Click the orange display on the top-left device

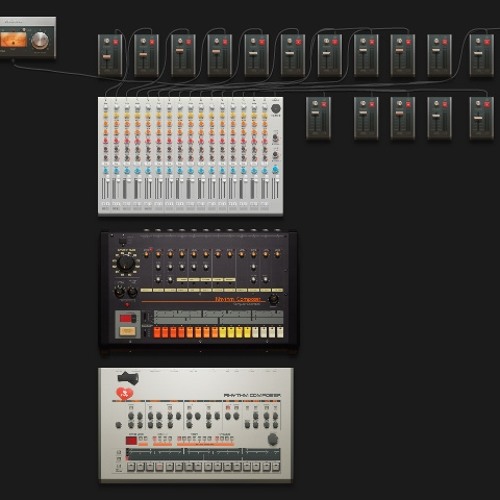pos(13,40)
